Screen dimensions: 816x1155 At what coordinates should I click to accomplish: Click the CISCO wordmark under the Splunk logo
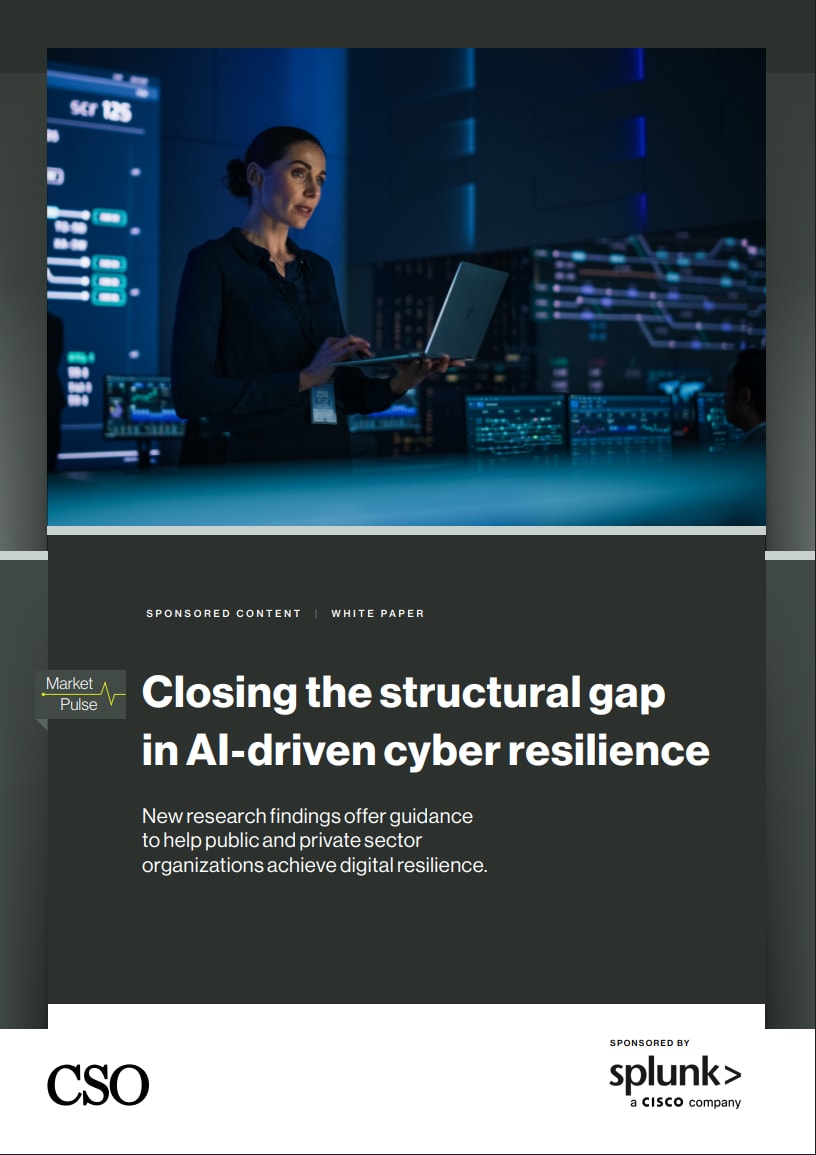[662, 1101]
